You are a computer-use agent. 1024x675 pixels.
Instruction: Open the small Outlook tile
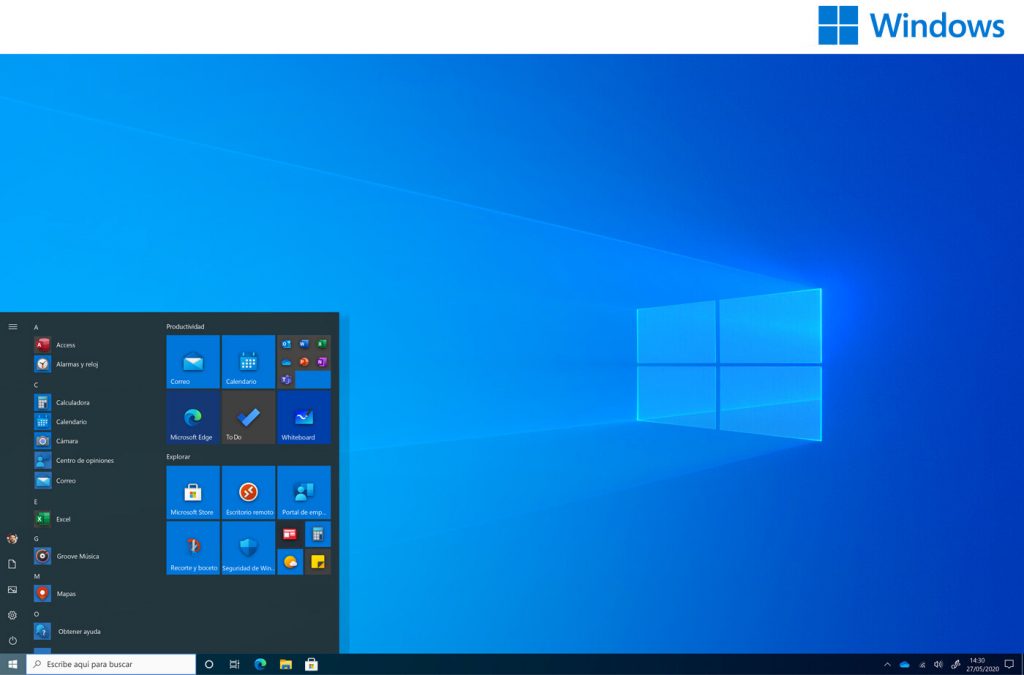pyautogui.click(x=286, y=343)
